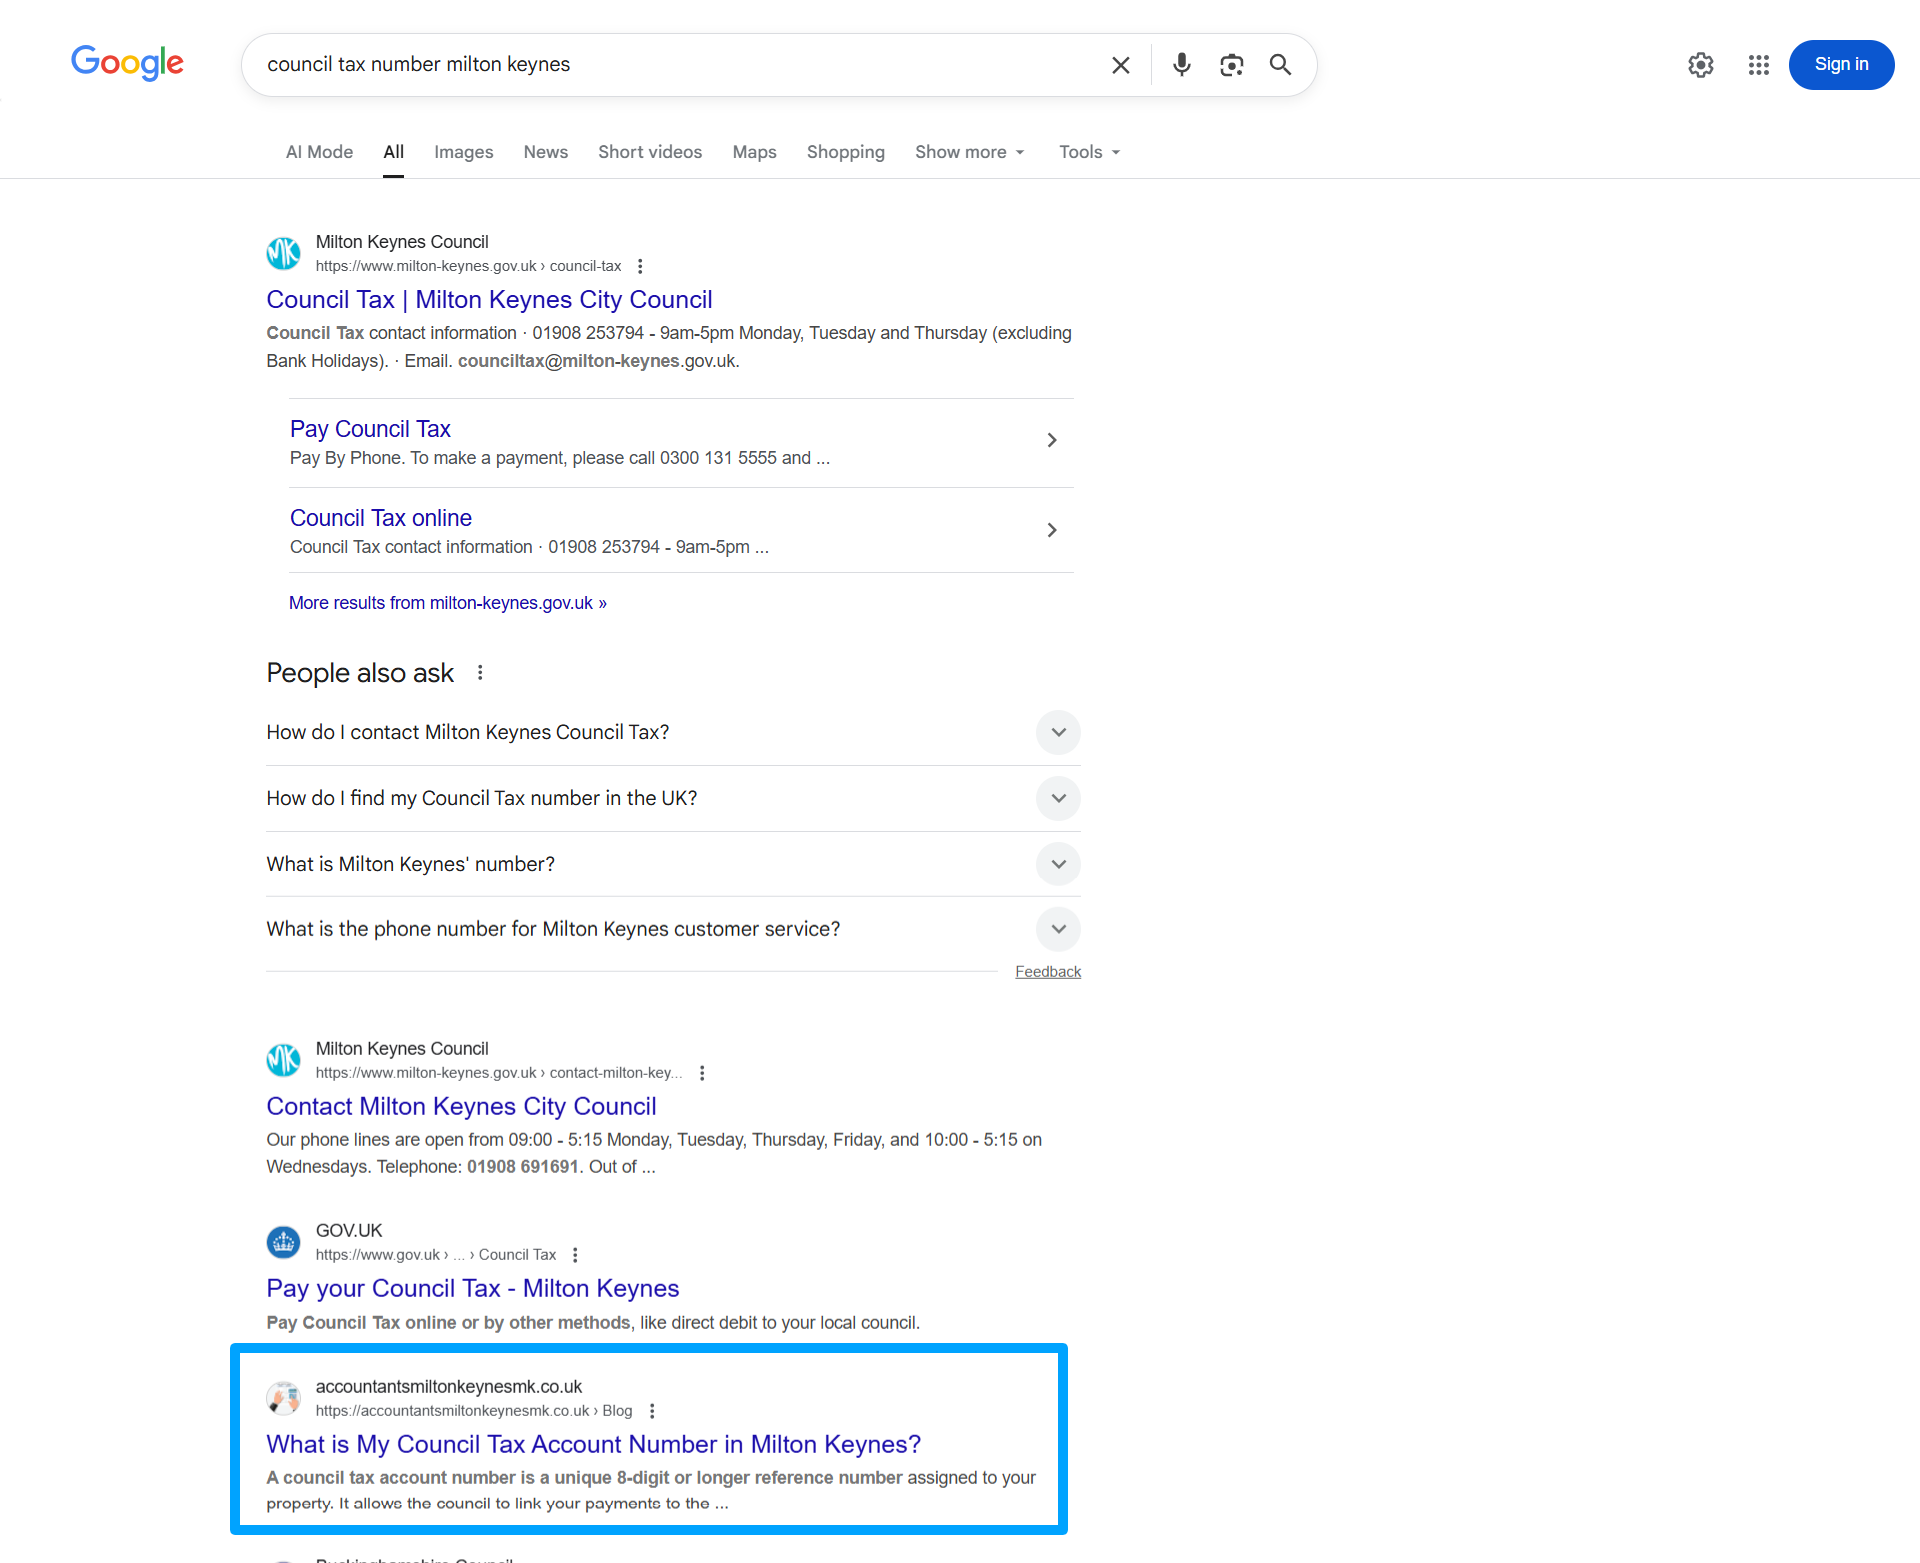Open the settings gear icon

point(1700,65)
